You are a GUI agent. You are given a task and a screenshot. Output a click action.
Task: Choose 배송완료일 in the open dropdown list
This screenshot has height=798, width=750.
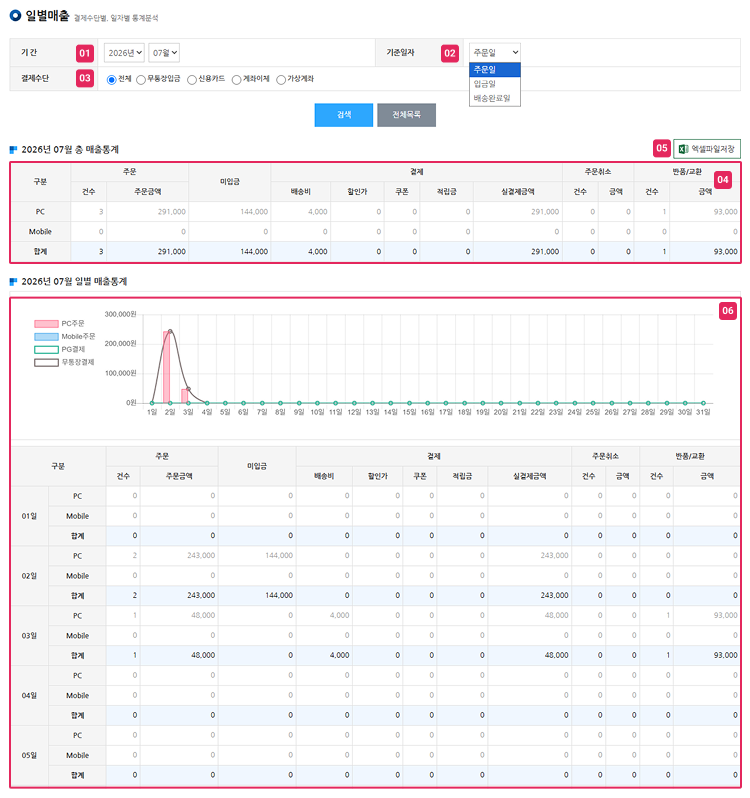(x=495, y=98)
